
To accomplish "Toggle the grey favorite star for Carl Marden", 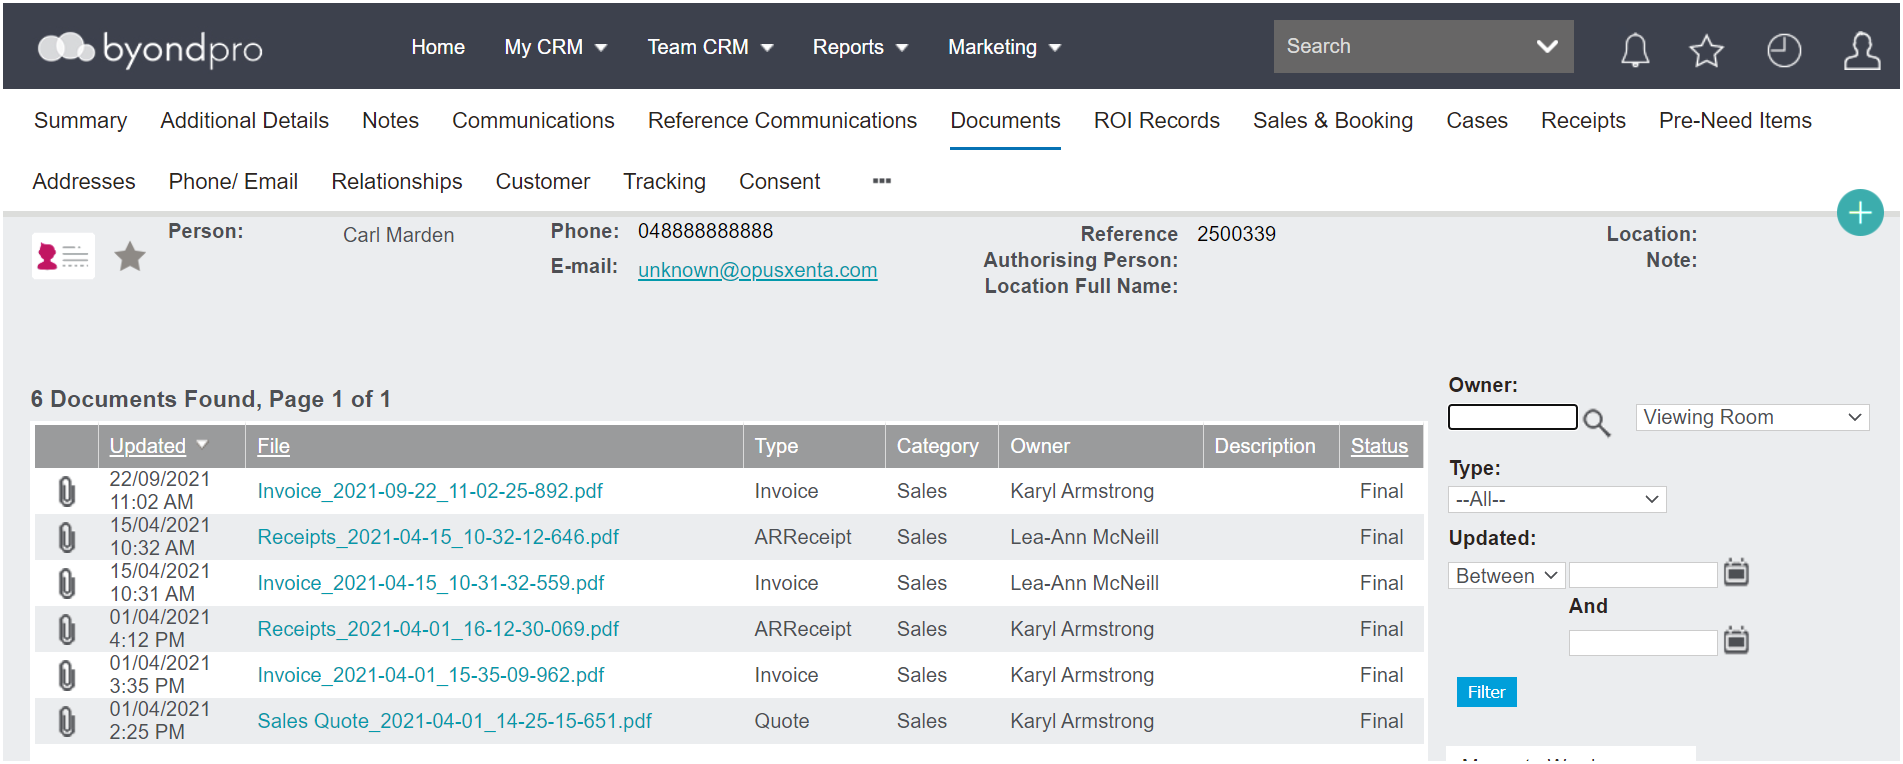I will (130, 257).
